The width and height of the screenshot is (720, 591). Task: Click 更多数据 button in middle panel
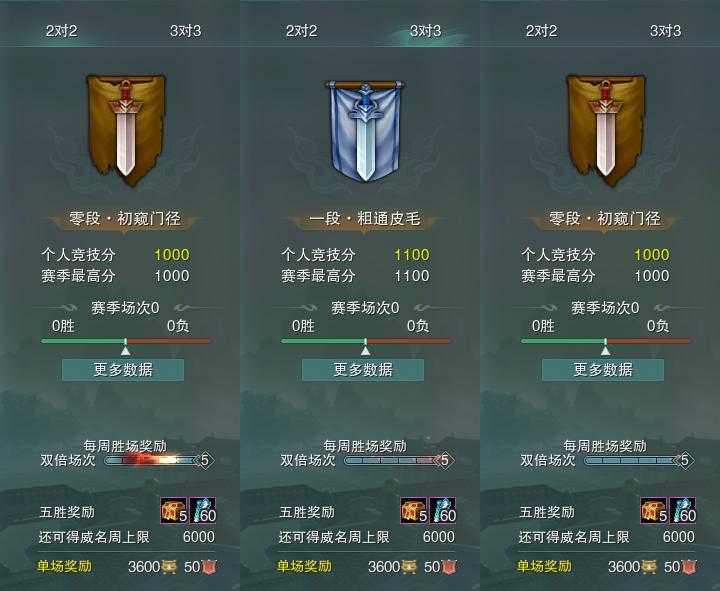(x=363, y=370)
